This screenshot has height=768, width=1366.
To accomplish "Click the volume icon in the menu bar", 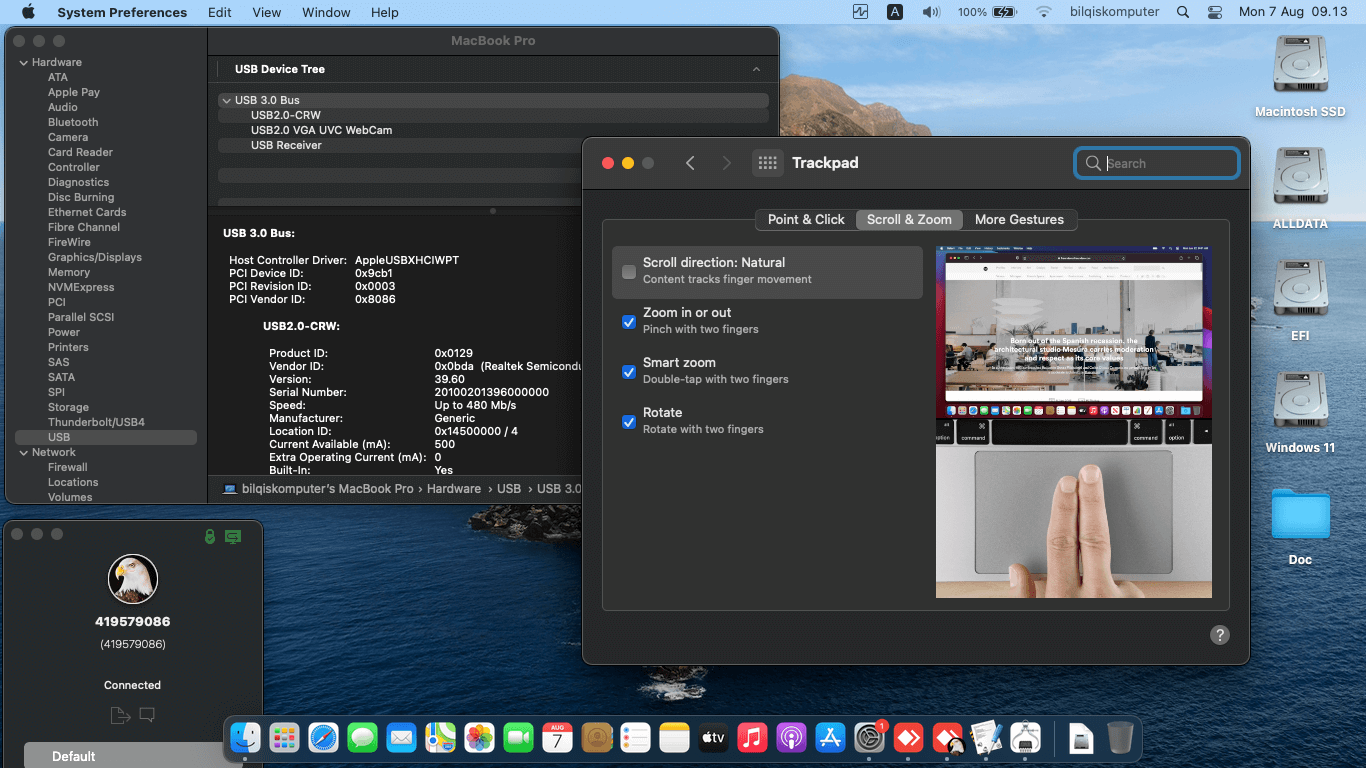I will (931, 12).
